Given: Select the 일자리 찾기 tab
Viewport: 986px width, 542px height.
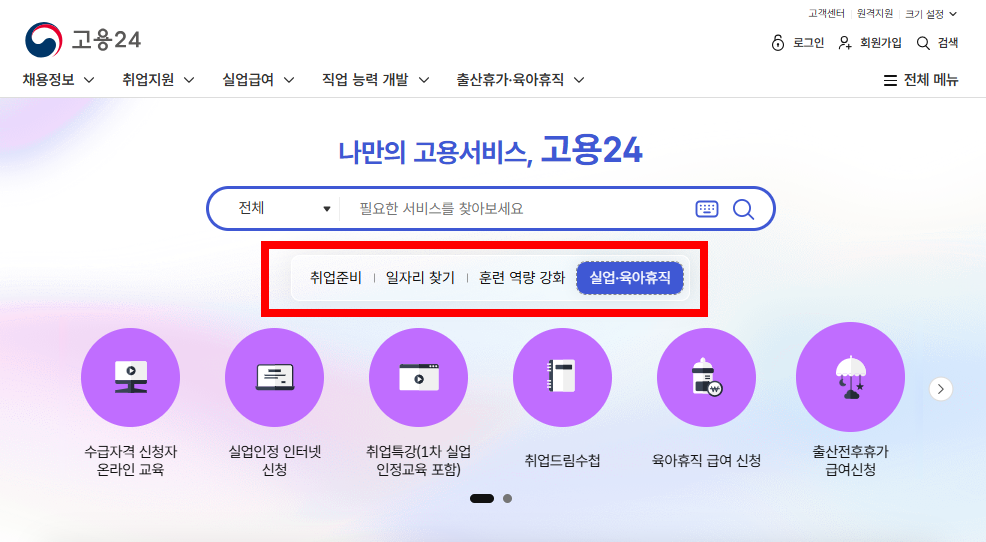Looking at the screenshot, I should click(x=420, y=278).
